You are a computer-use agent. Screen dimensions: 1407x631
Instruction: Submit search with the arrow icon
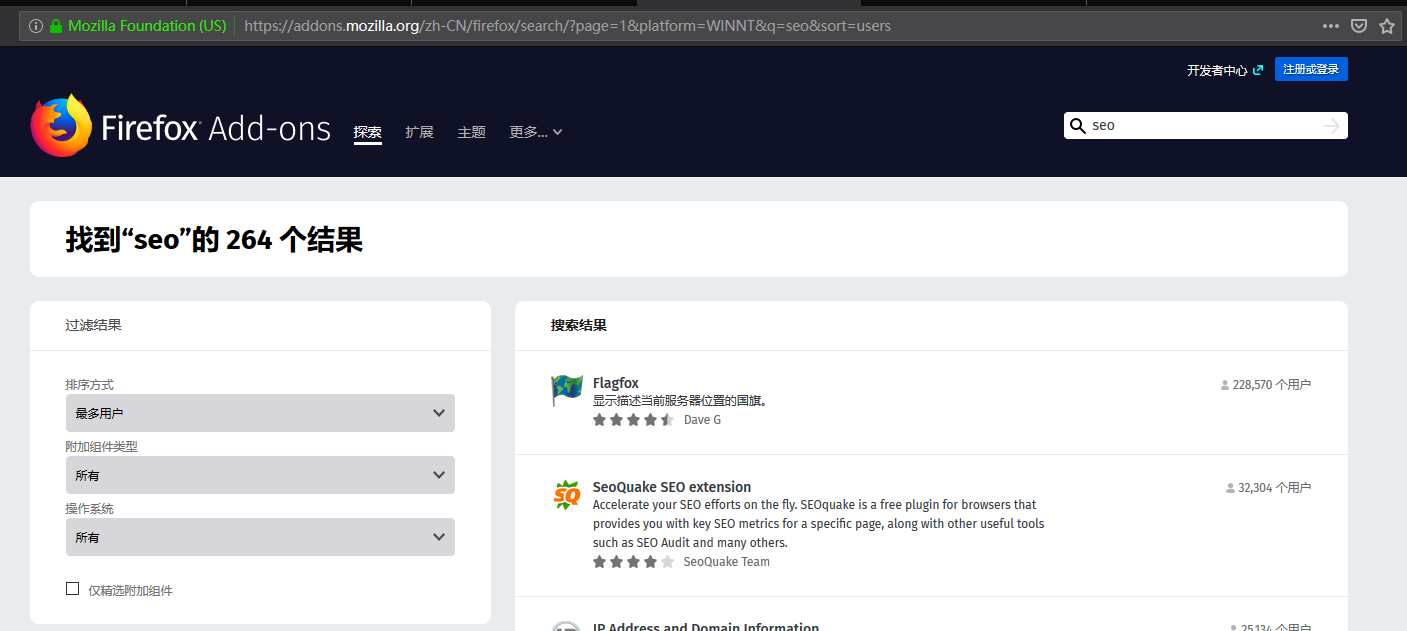1331,125
